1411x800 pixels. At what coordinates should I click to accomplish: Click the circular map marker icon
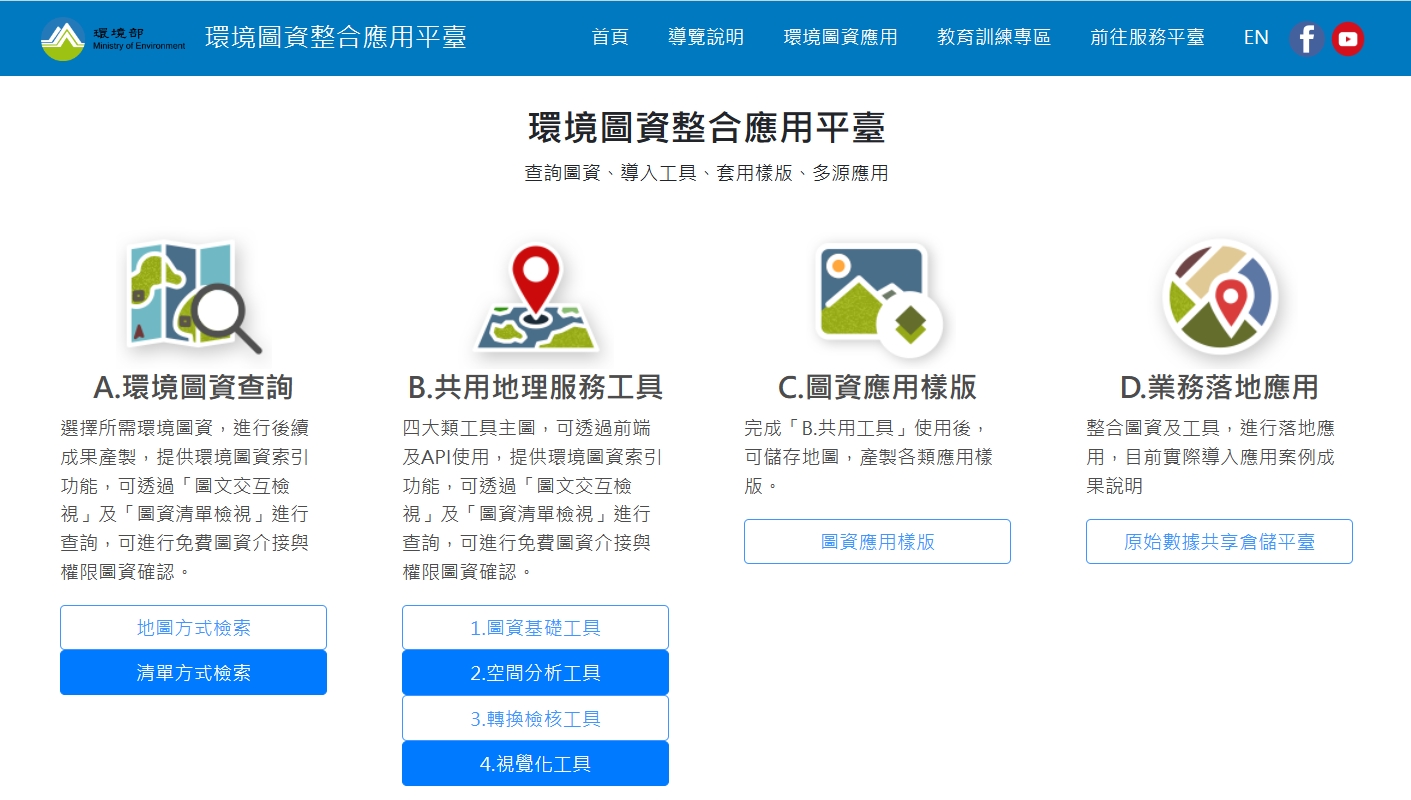point(1219,298)
